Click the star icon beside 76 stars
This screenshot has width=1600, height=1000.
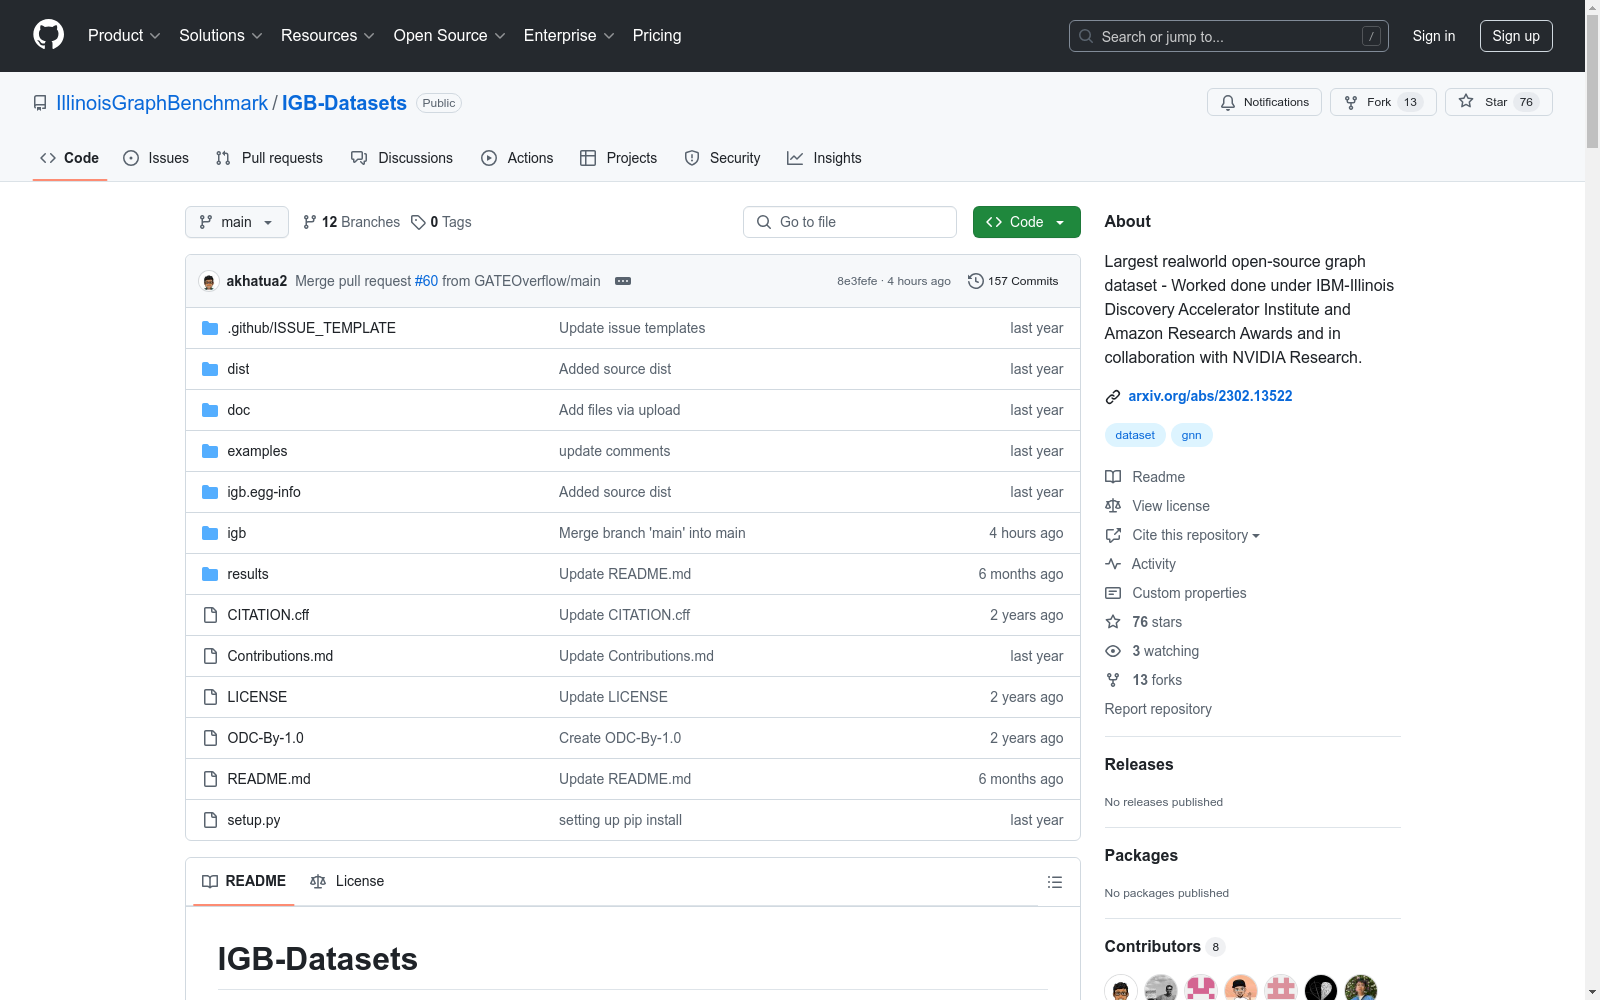coord(1113,622)
